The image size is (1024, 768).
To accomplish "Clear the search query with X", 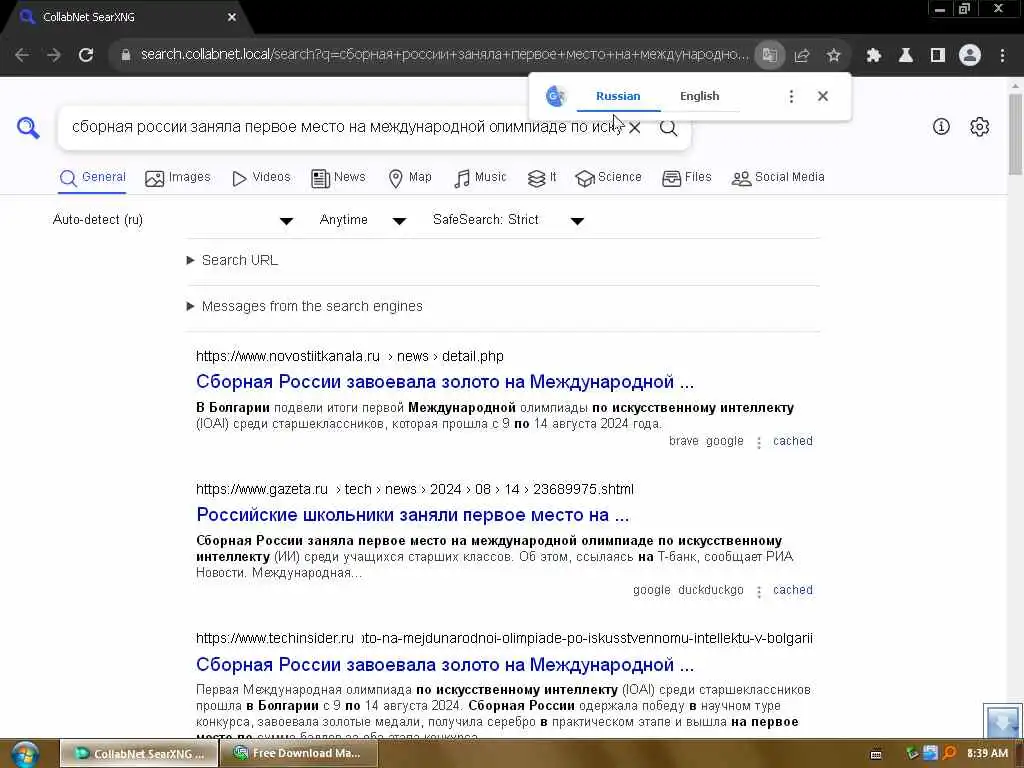I will [x=634, y=127].
